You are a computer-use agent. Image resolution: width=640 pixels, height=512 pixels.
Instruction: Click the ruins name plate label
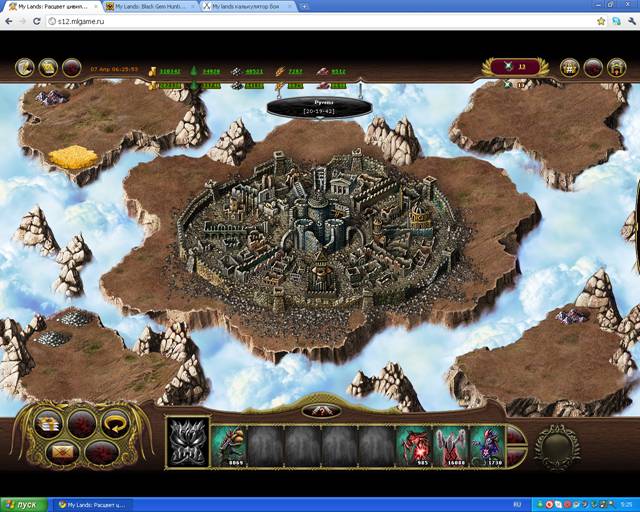(x=319, y=107)
